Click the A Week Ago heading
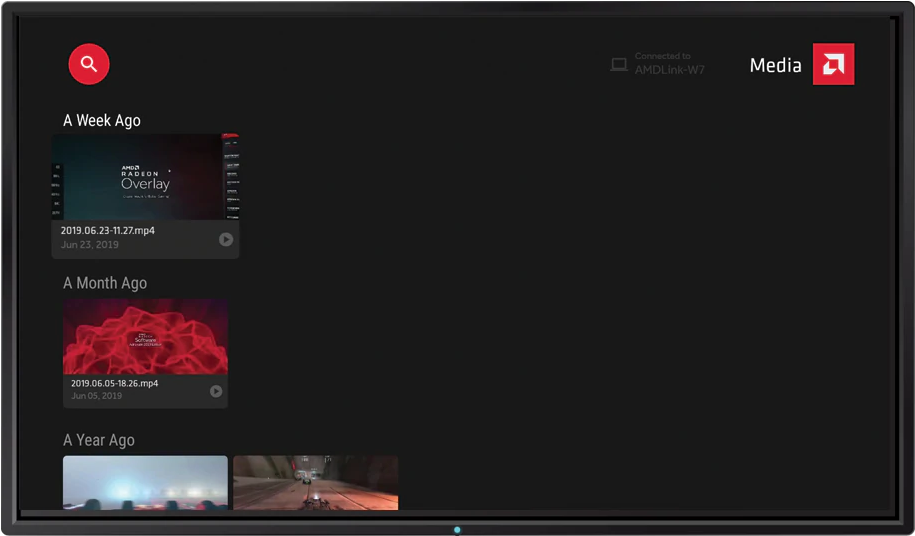Viewport: 915px width, 536px height. (x=102, y=120)
